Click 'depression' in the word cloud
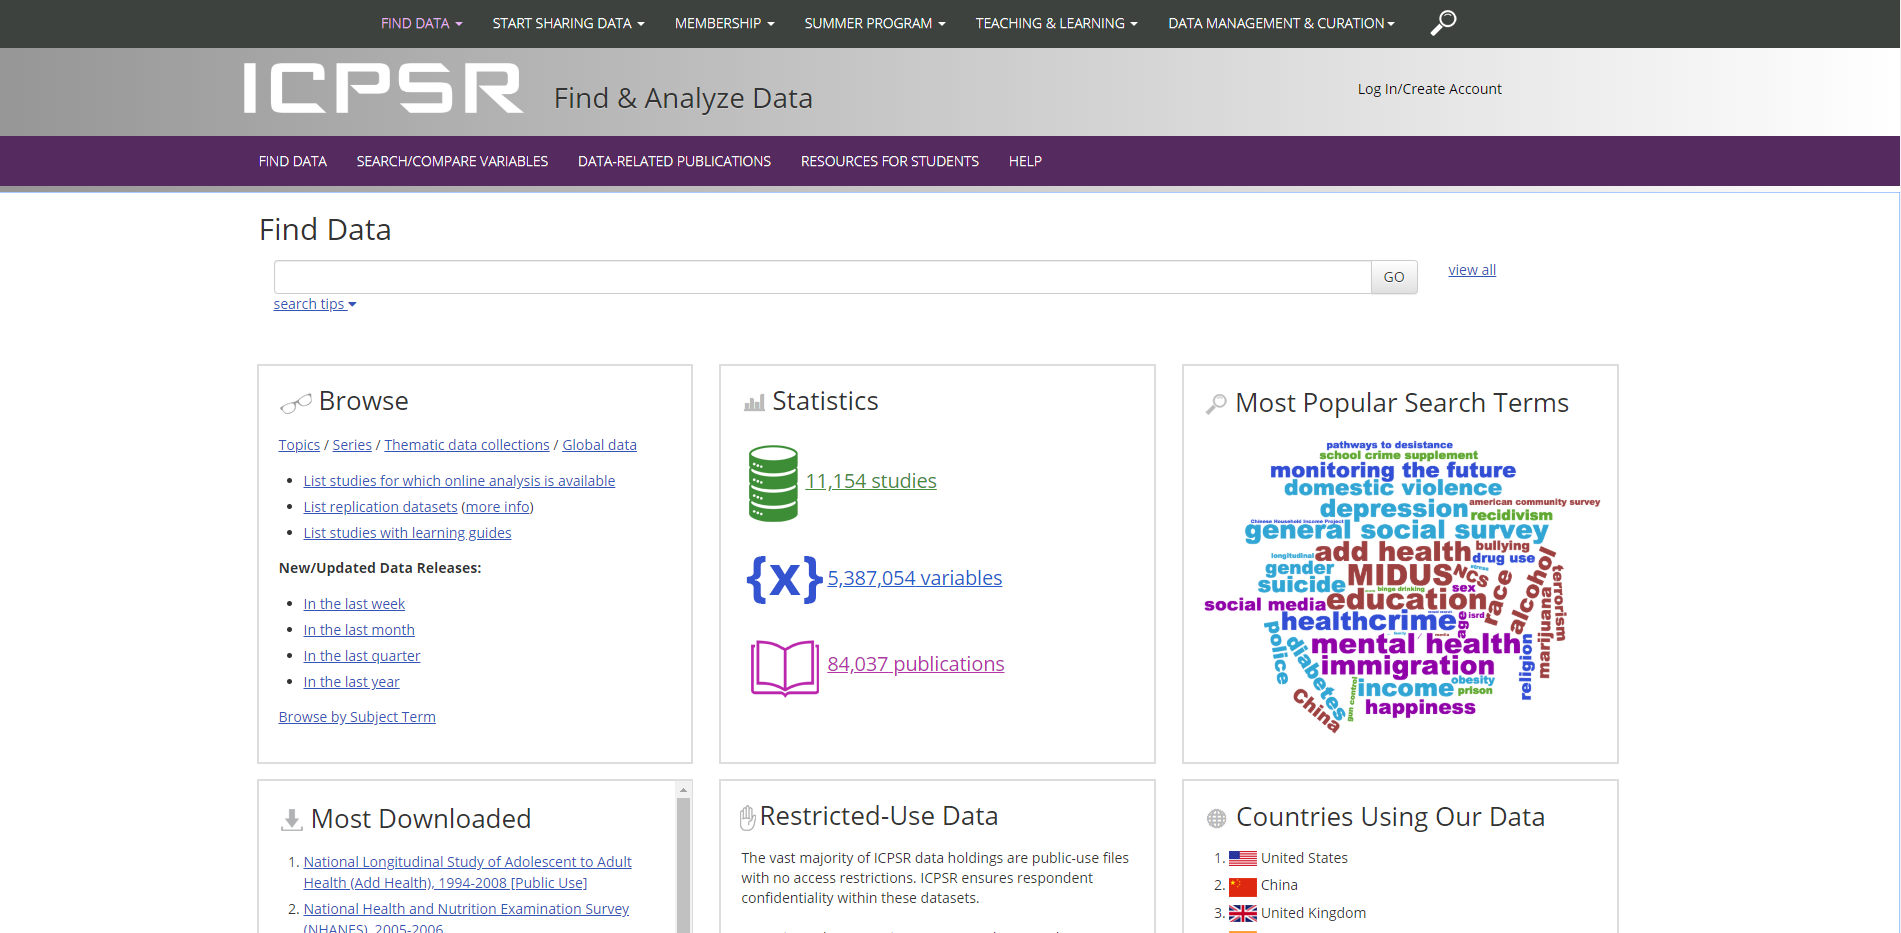The image size is (1901, 933). [x=1393, y=509]
